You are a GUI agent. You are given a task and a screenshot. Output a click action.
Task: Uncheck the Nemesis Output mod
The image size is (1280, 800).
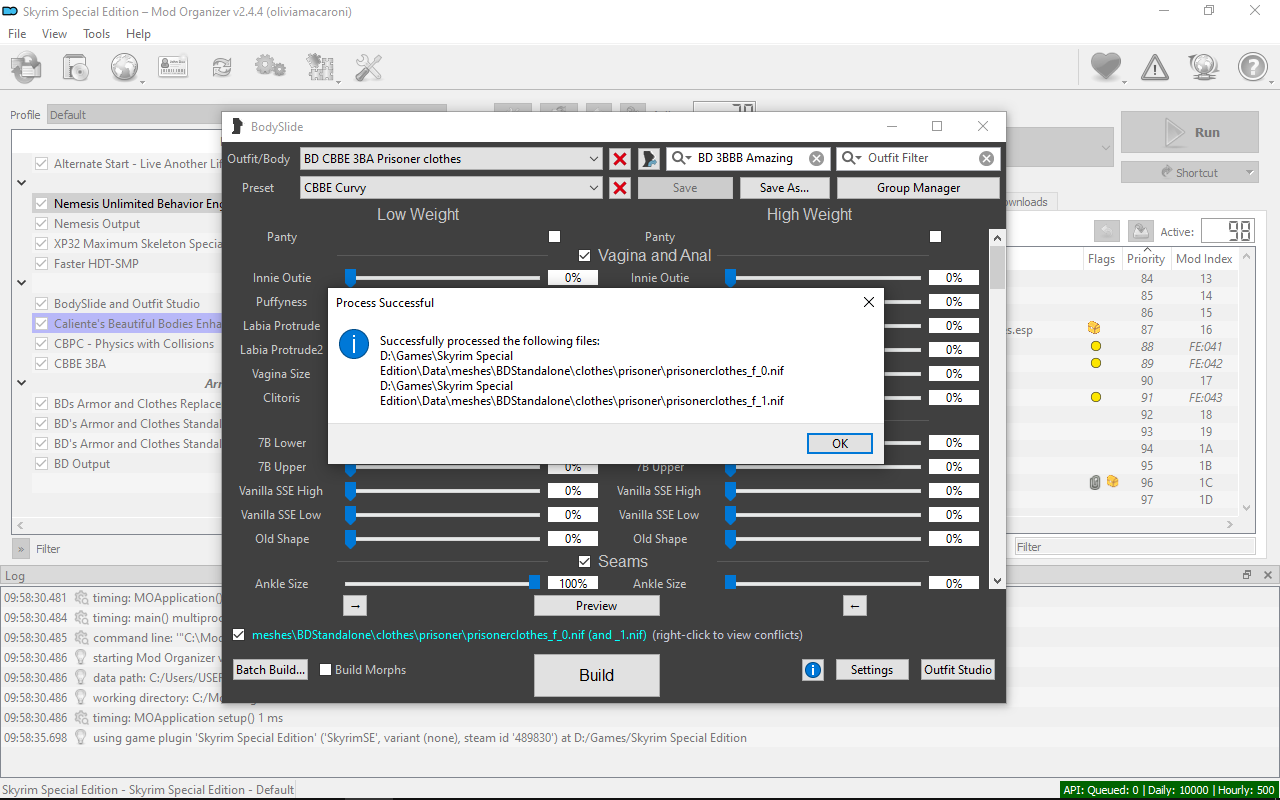coord(41,224)
